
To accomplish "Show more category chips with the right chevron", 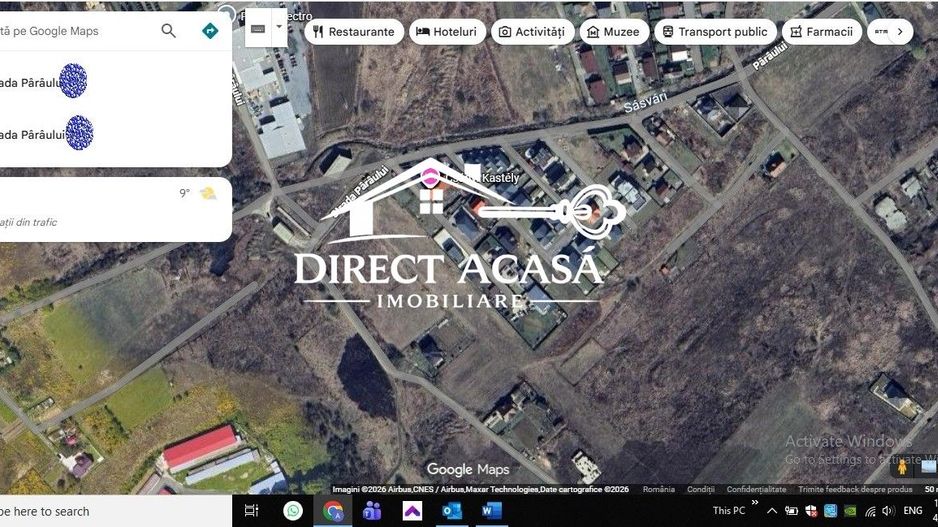I will [900, 32].
